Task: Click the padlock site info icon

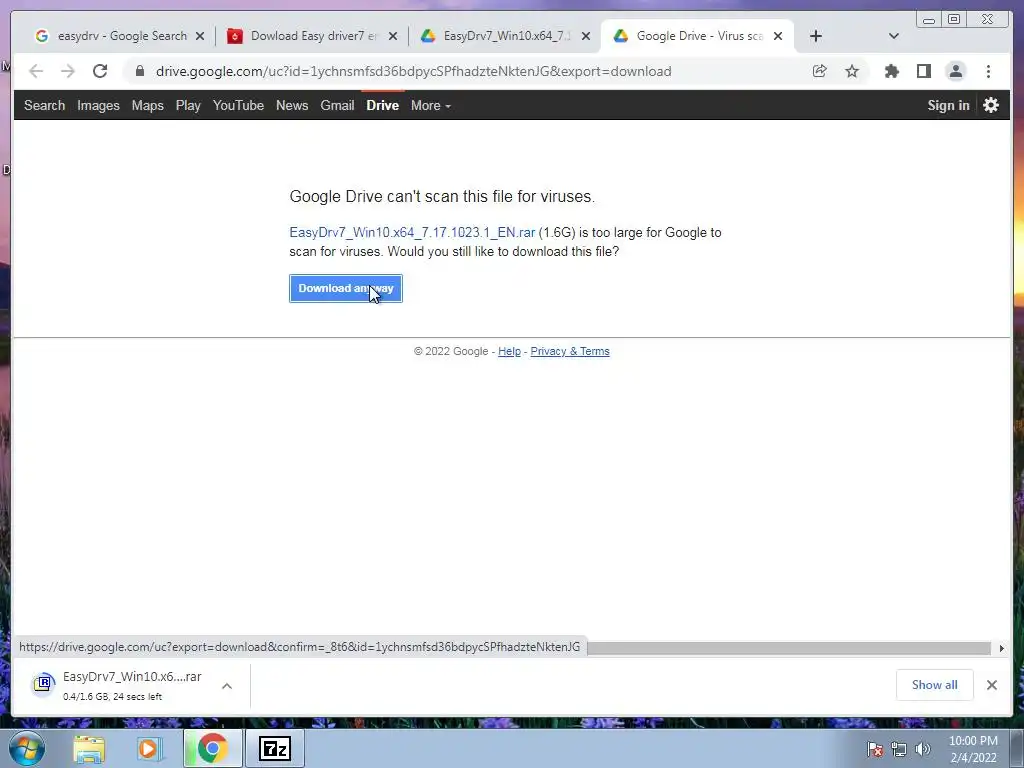Action: 139,71
